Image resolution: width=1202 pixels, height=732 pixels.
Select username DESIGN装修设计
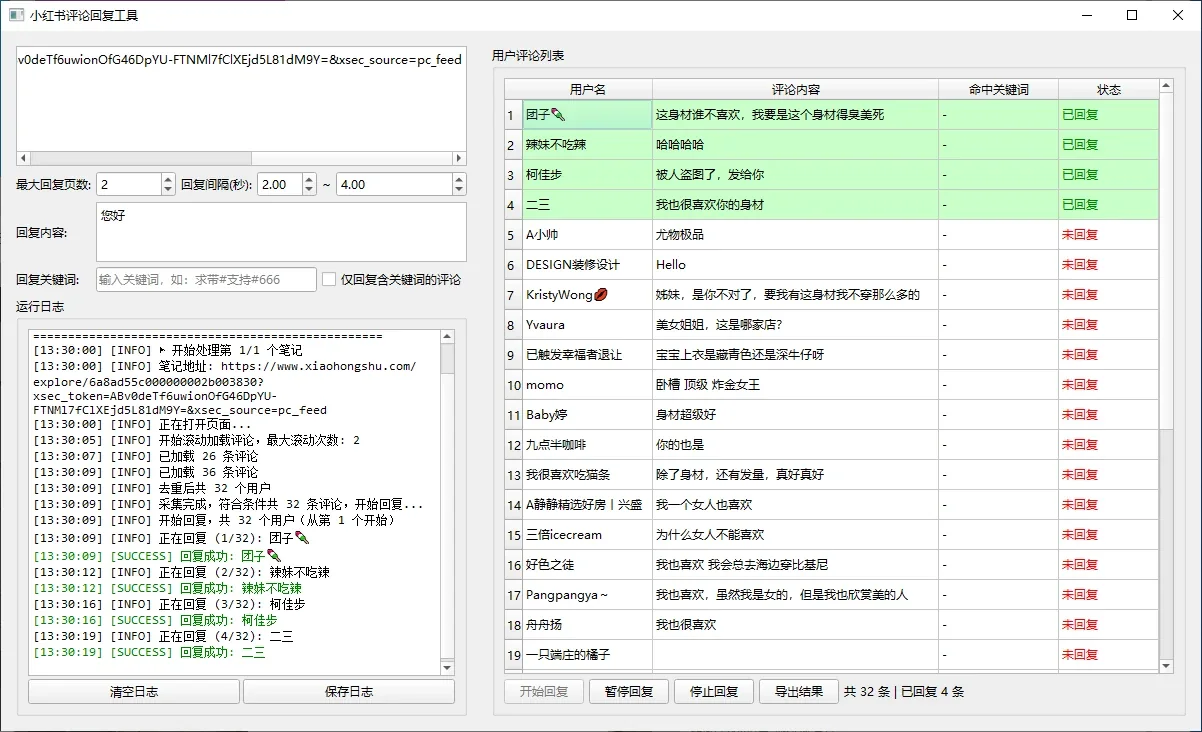click(x=588, y=265)
